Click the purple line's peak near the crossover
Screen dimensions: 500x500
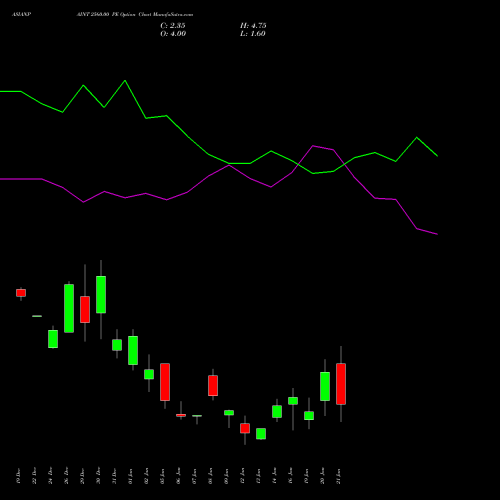313,146
